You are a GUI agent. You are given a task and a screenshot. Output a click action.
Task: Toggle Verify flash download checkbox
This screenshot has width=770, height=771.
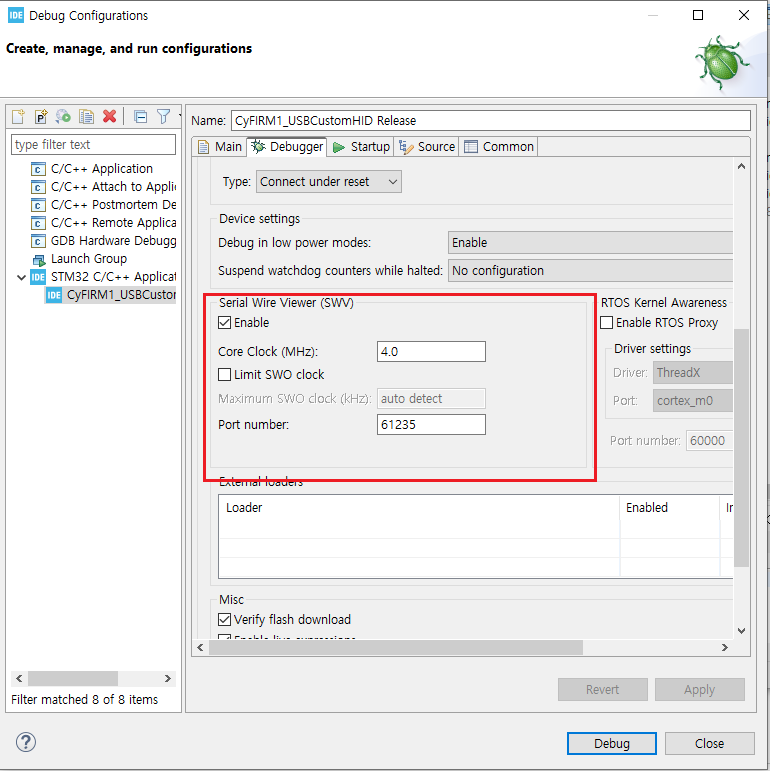coord(225,620)
